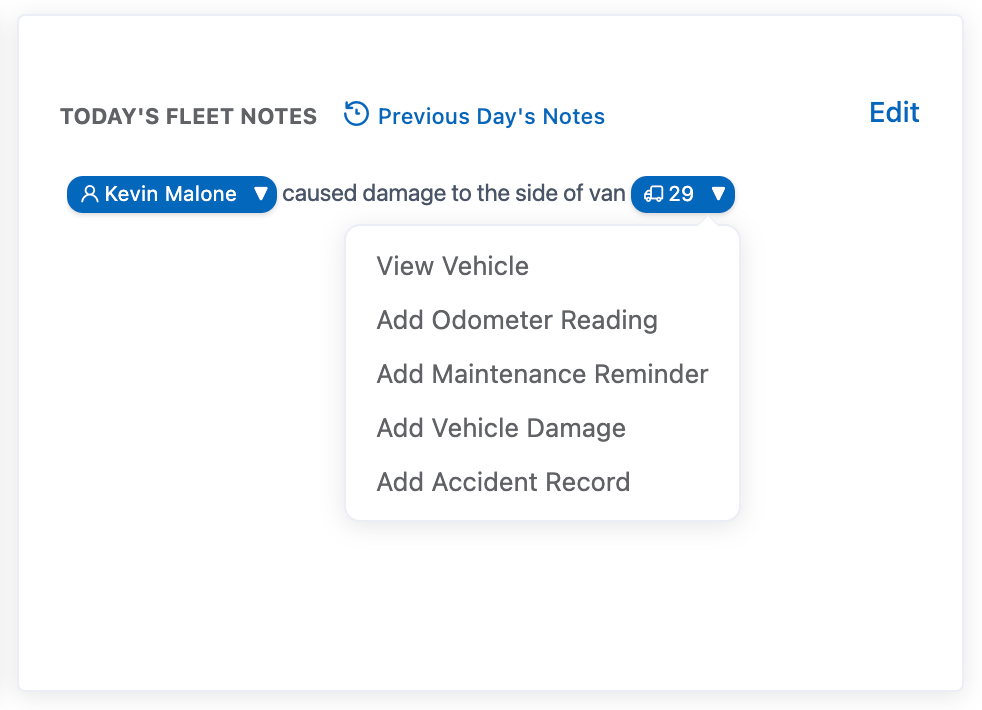This screenshot has height=710, width=982.
Task: Click the history clock icon
Action: tap(356, 114)
